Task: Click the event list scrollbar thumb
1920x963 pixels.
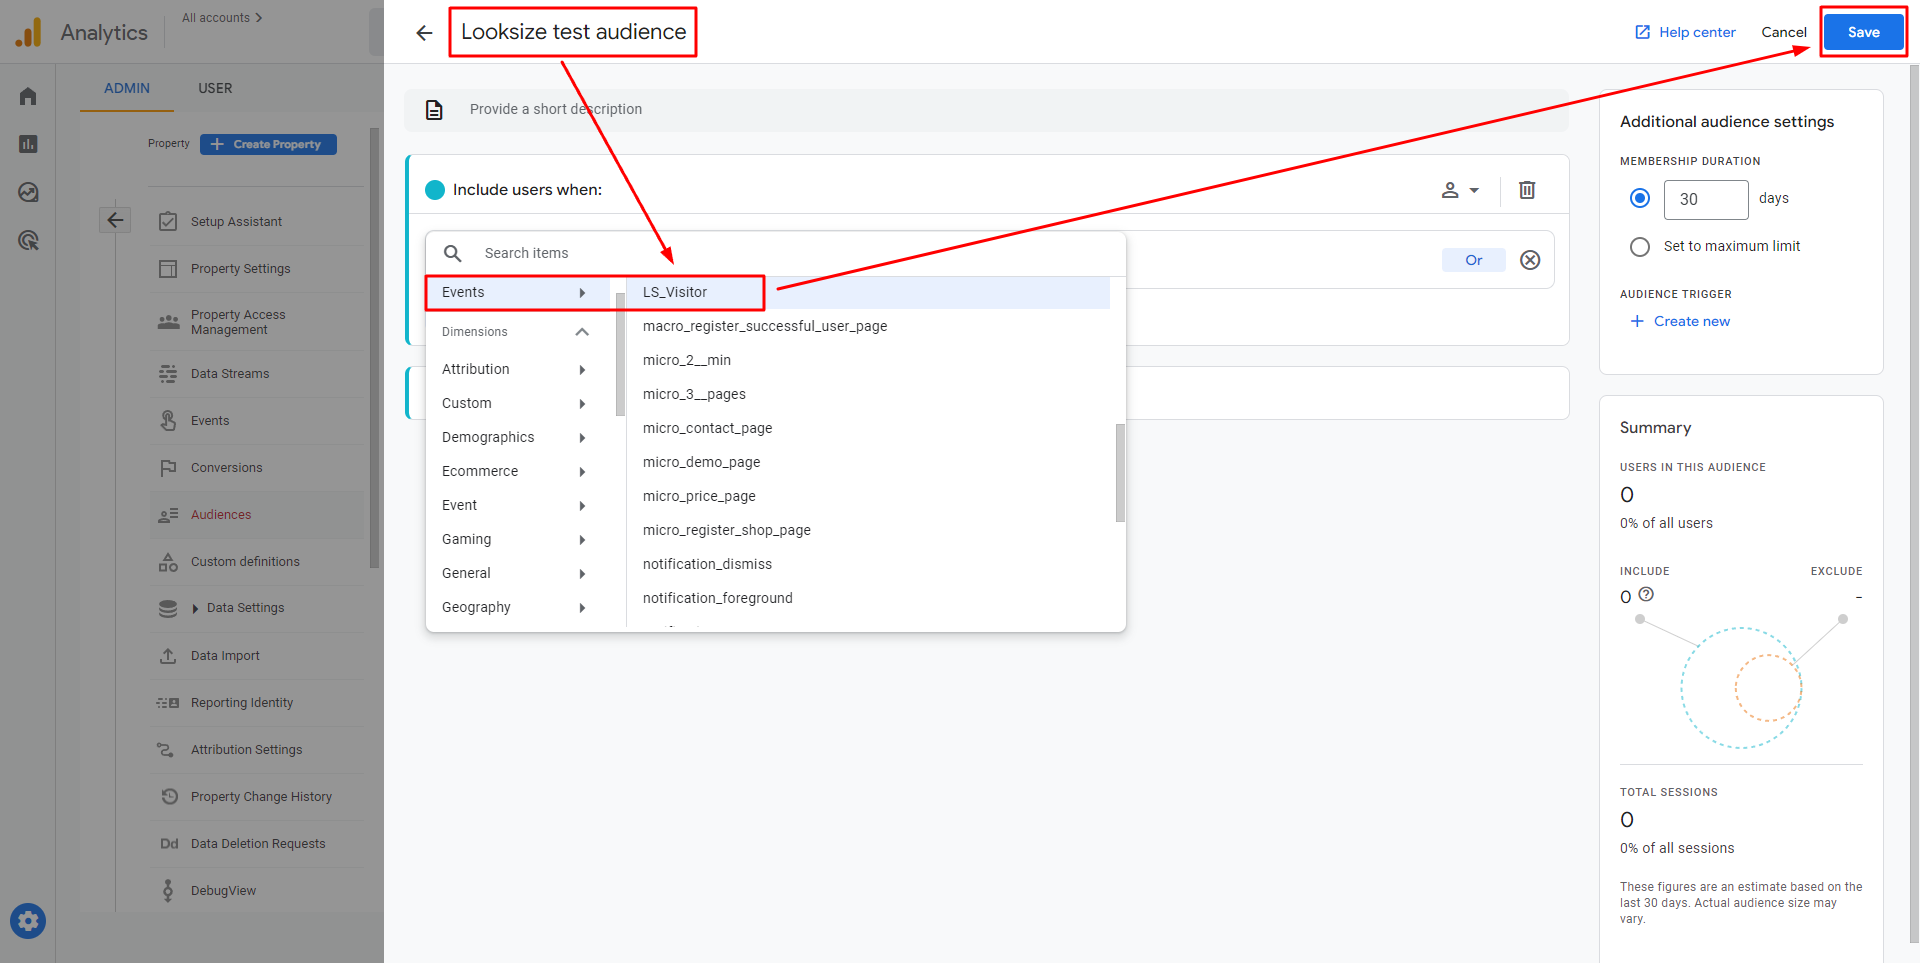Action: pos(1120,473)
